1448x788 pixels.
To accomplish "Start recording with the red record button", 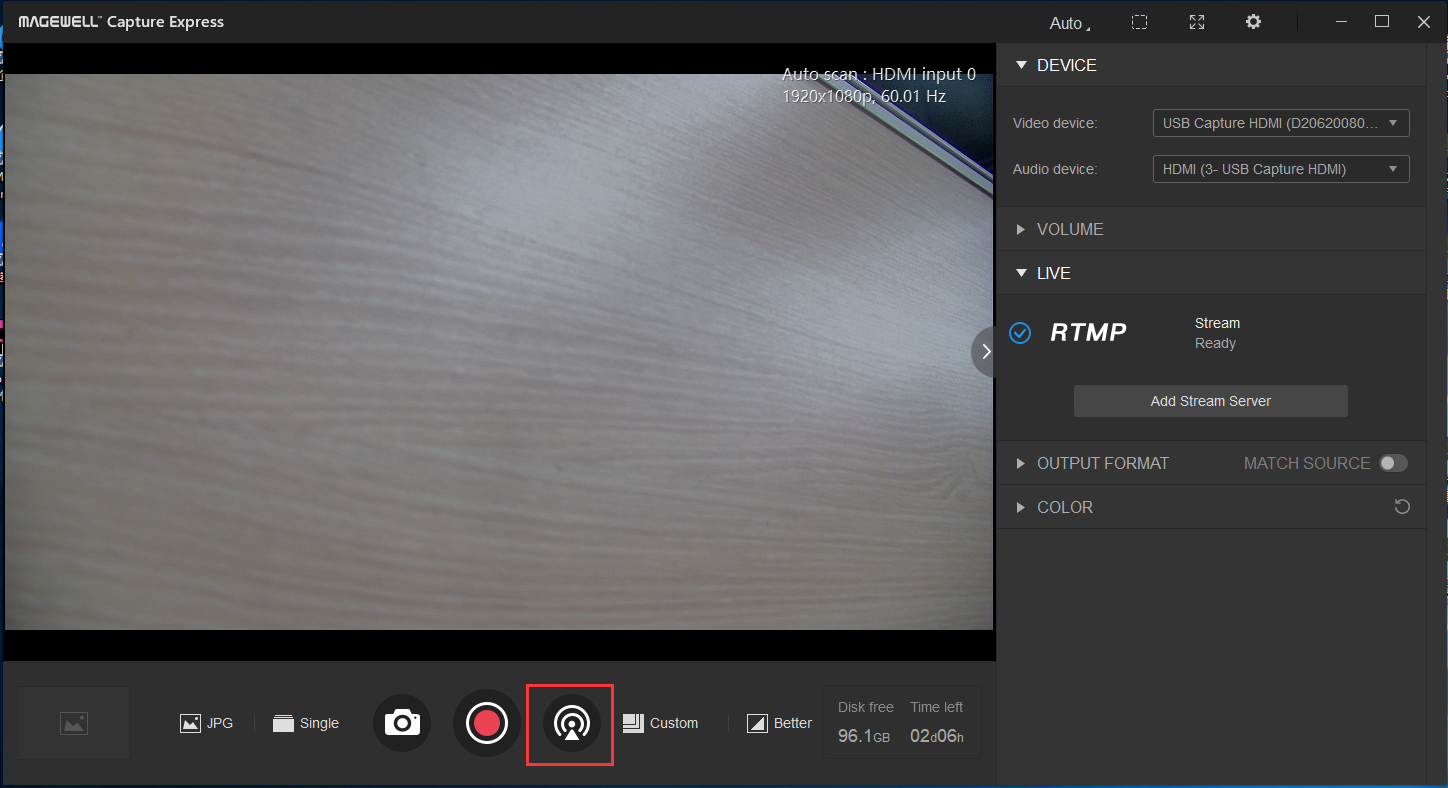I will 487,722.
